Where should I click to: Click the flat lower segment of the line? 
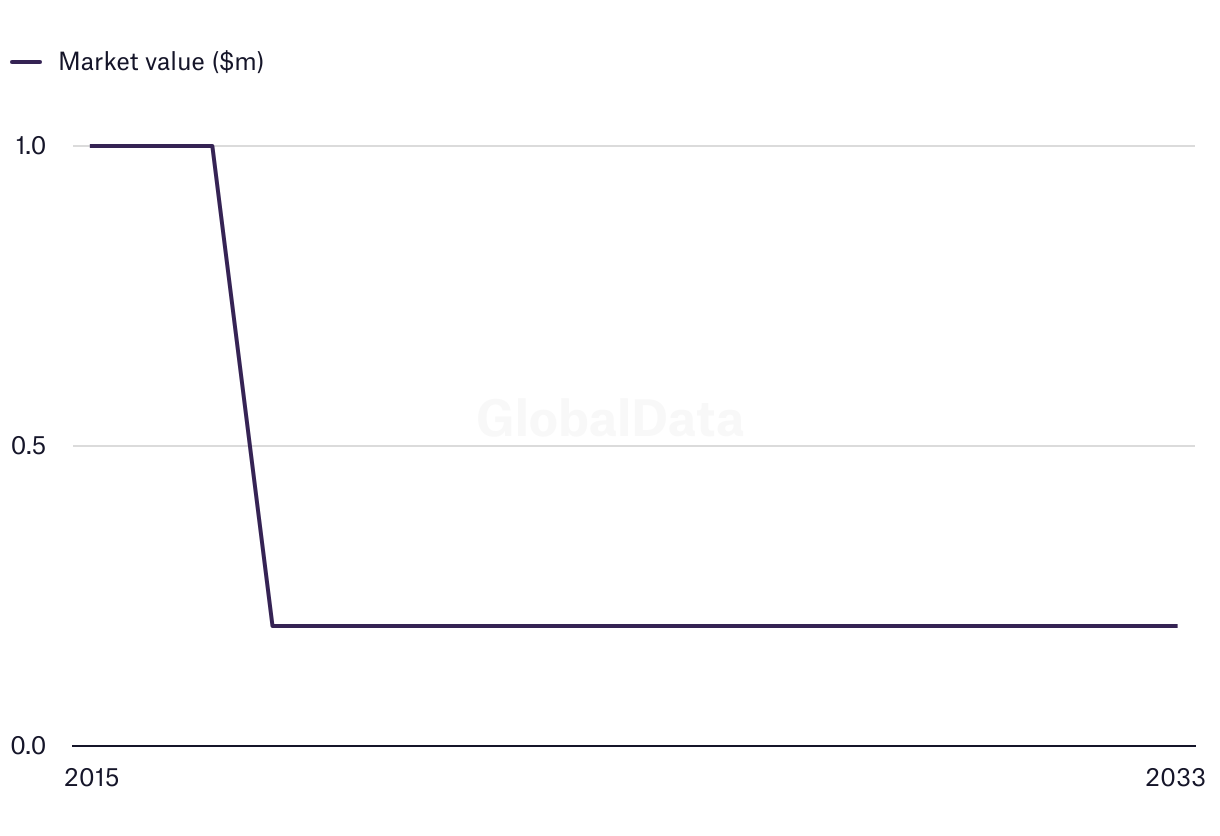point(724,626)
